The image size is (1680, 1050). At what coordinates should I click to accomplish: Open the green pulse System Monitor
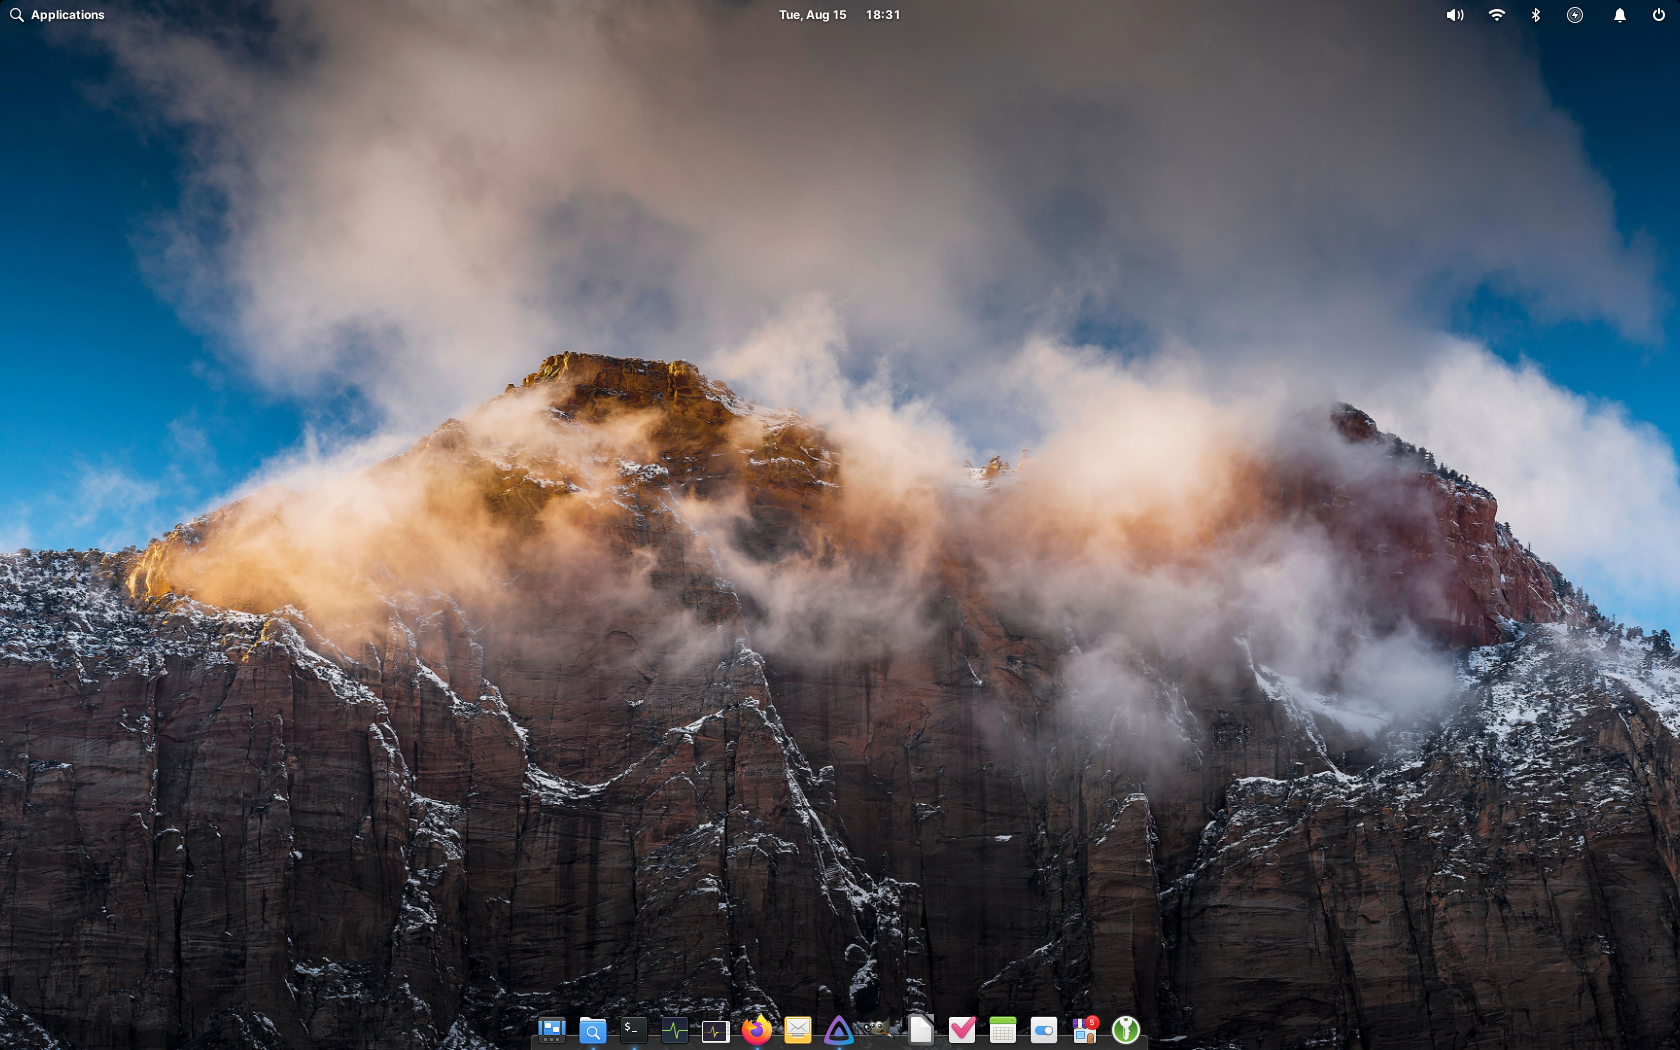(x=674, y=1030)
